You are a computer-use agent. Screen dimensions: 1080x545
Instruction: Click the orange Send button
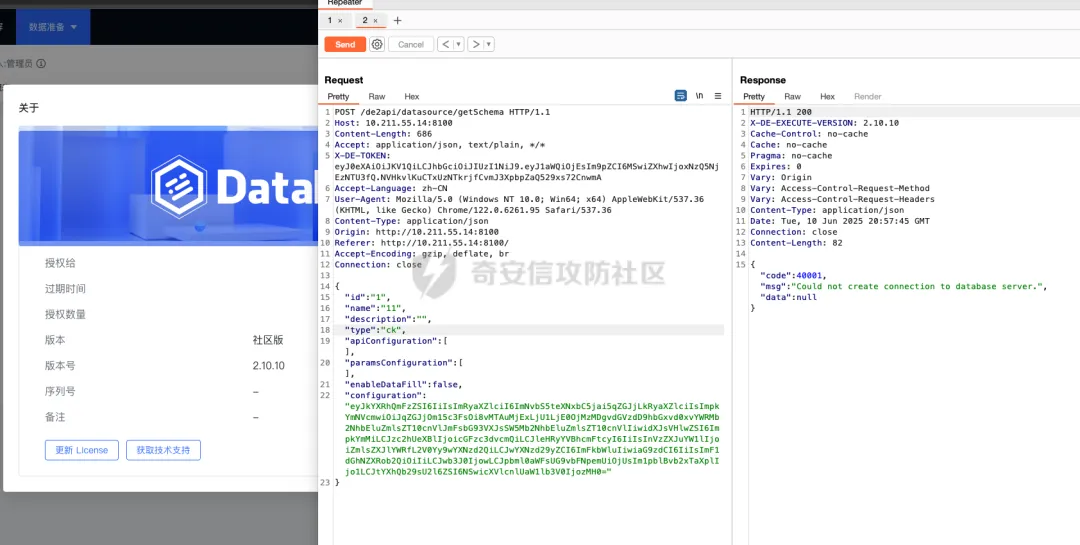pyautogui.click(x=345, y=44)
